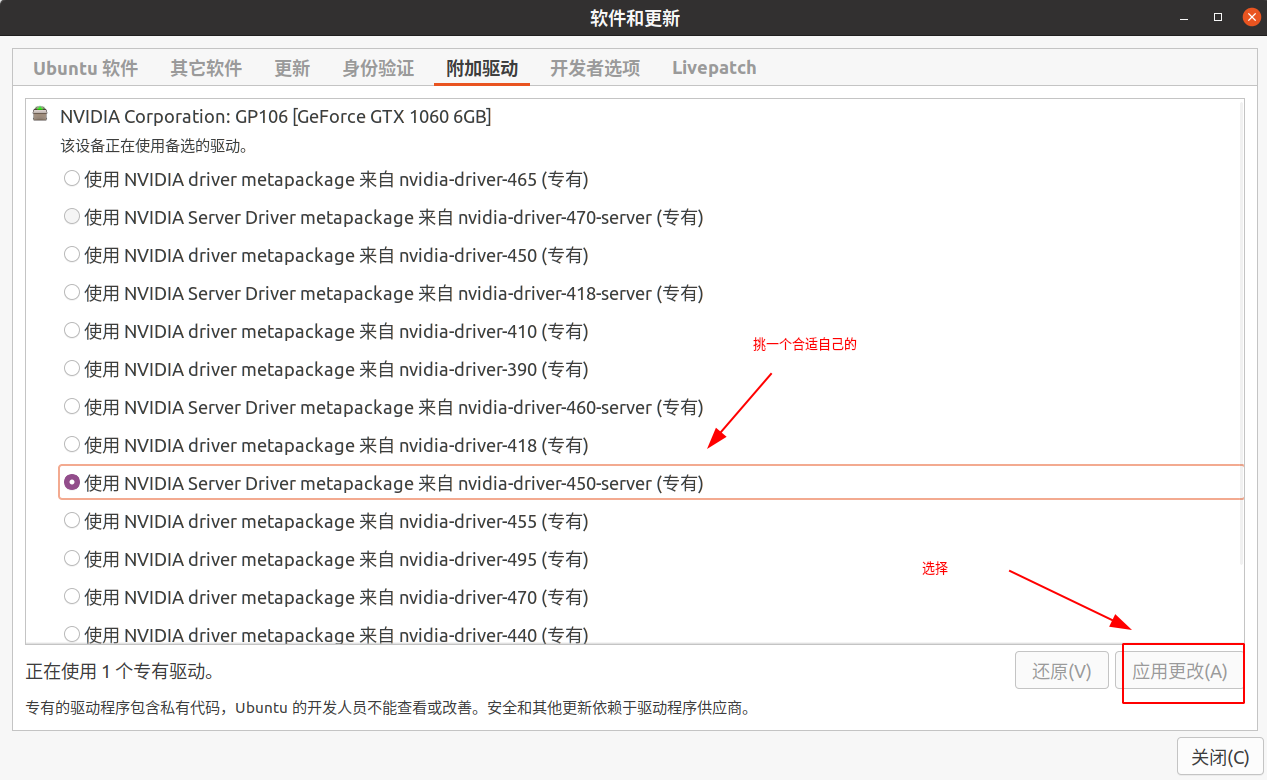
Task: Click the 应用更改(A) button
Action: coord(1179,671)
